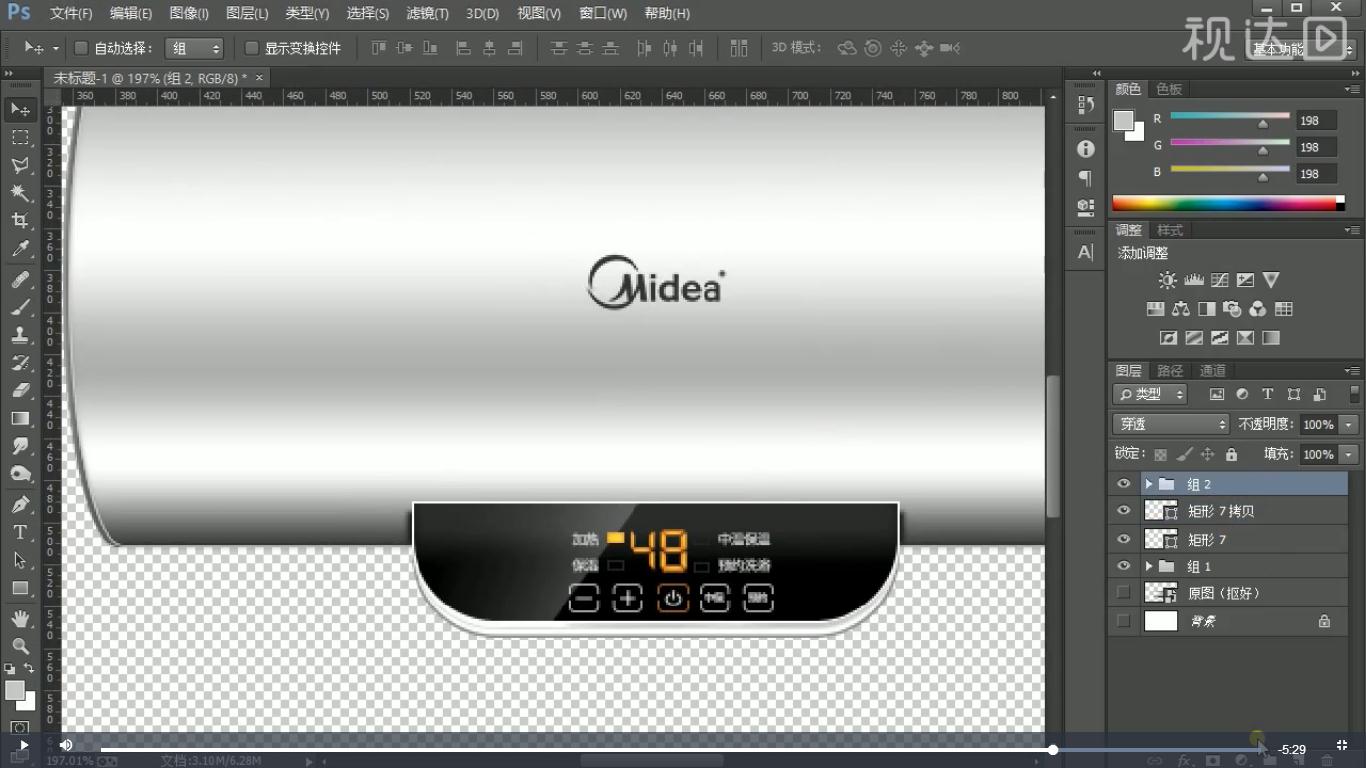1366x768 pixels.
Task: Open the 填充 fill slider arrow
Action: [x=1349, y=454]
